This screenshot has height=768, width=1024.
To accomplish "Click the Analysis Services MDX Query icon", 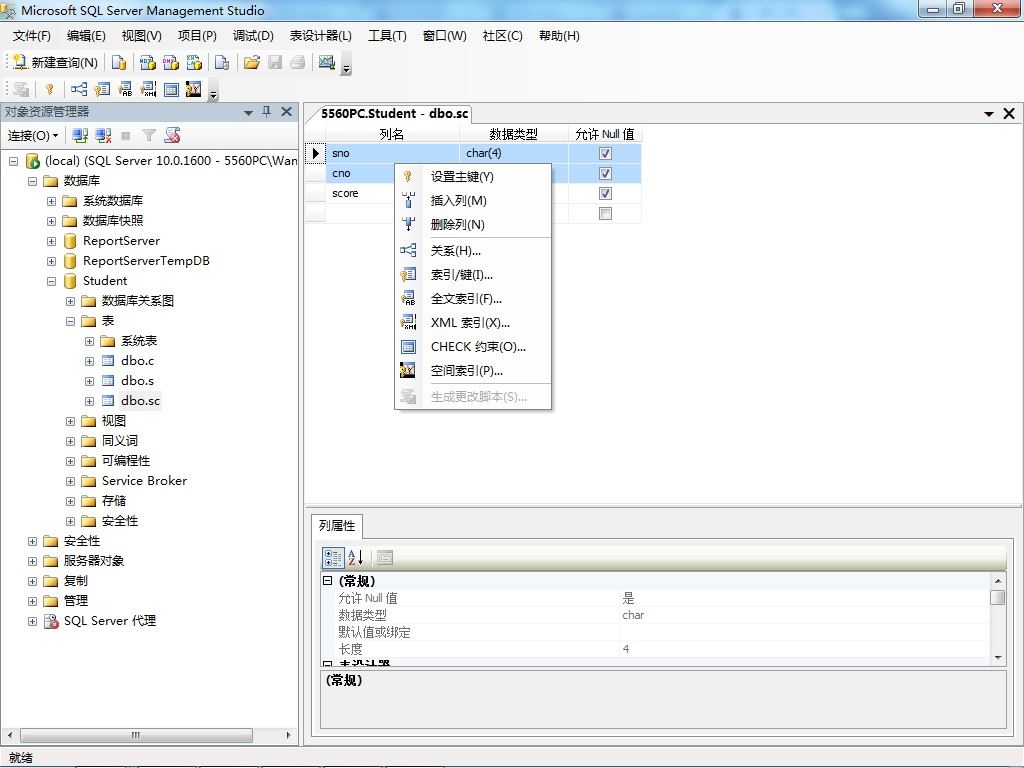I will 148,62.
